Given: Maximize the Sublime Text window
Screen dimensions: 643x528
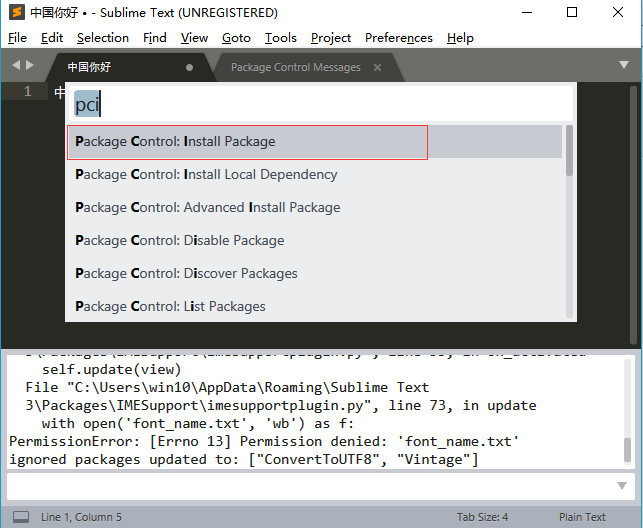Looking at the screenshot, I should (572, 12).
